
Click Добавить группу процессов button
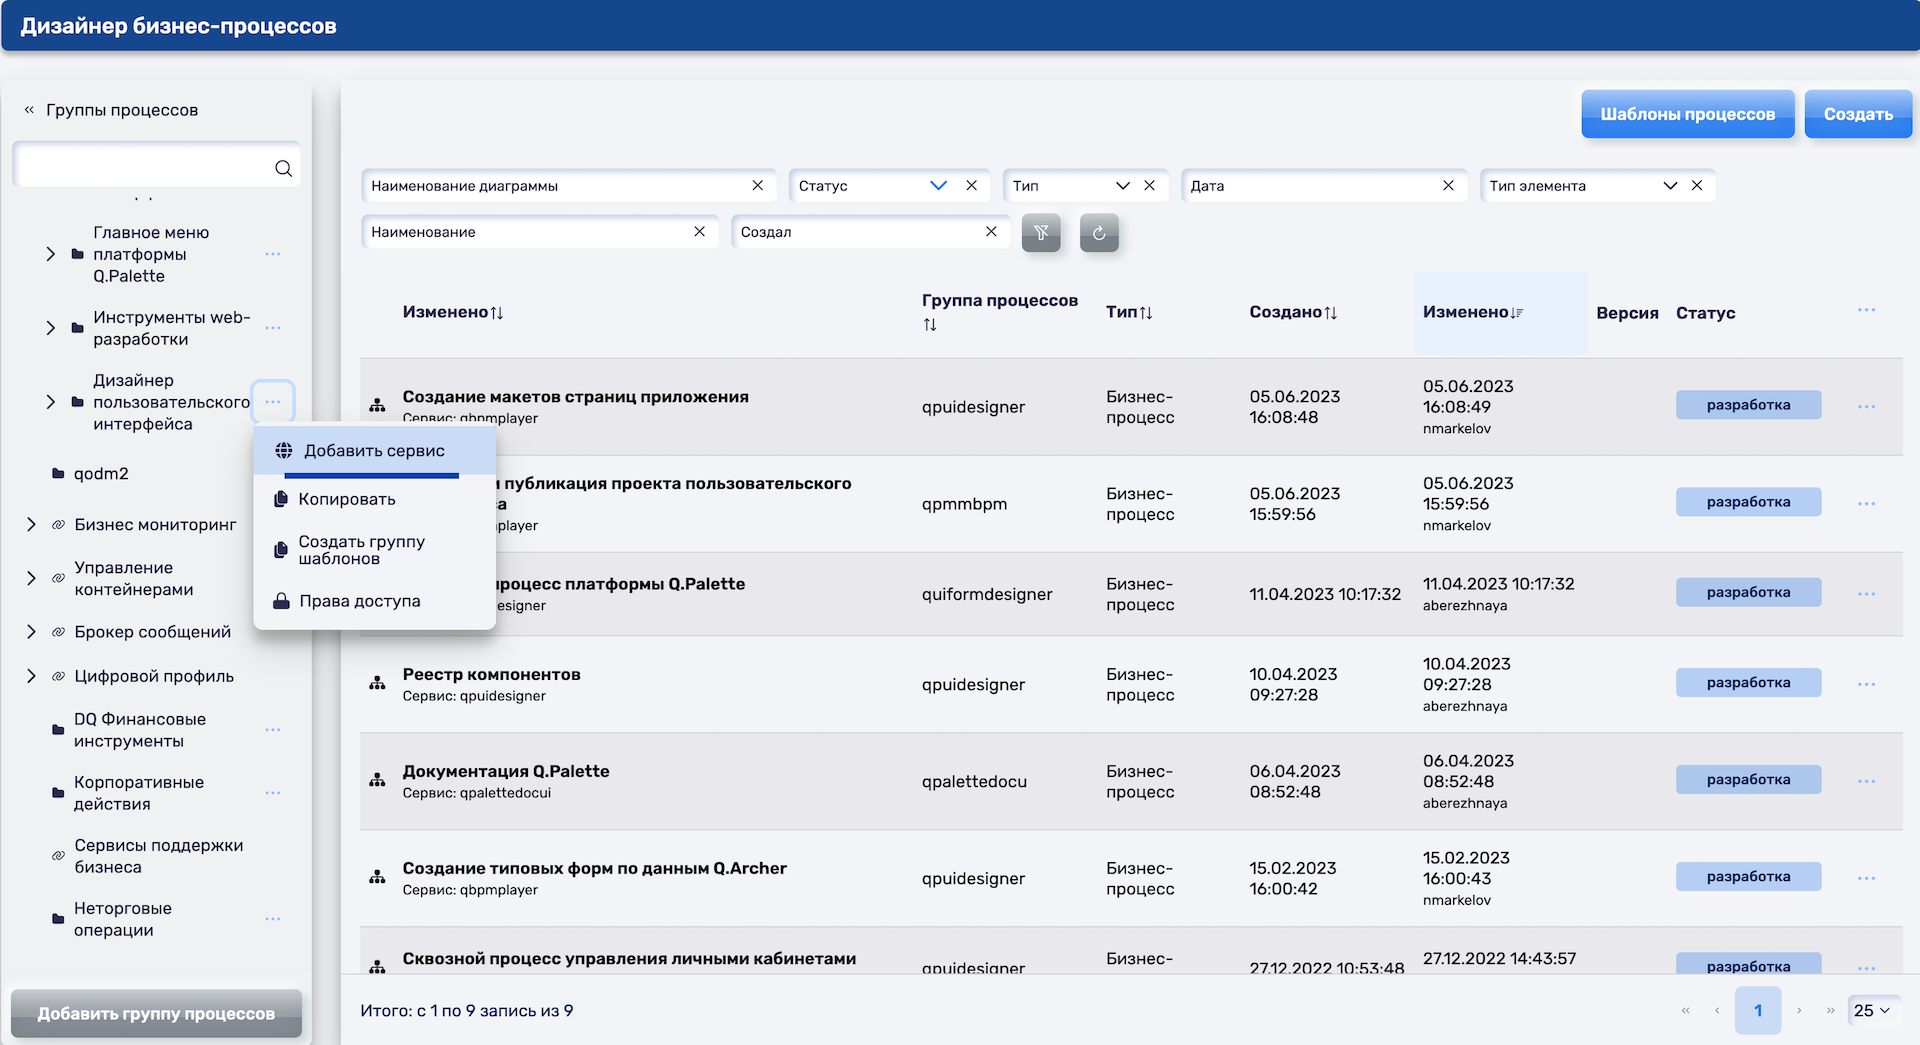pyautogui.click(x=156, y=1013)
